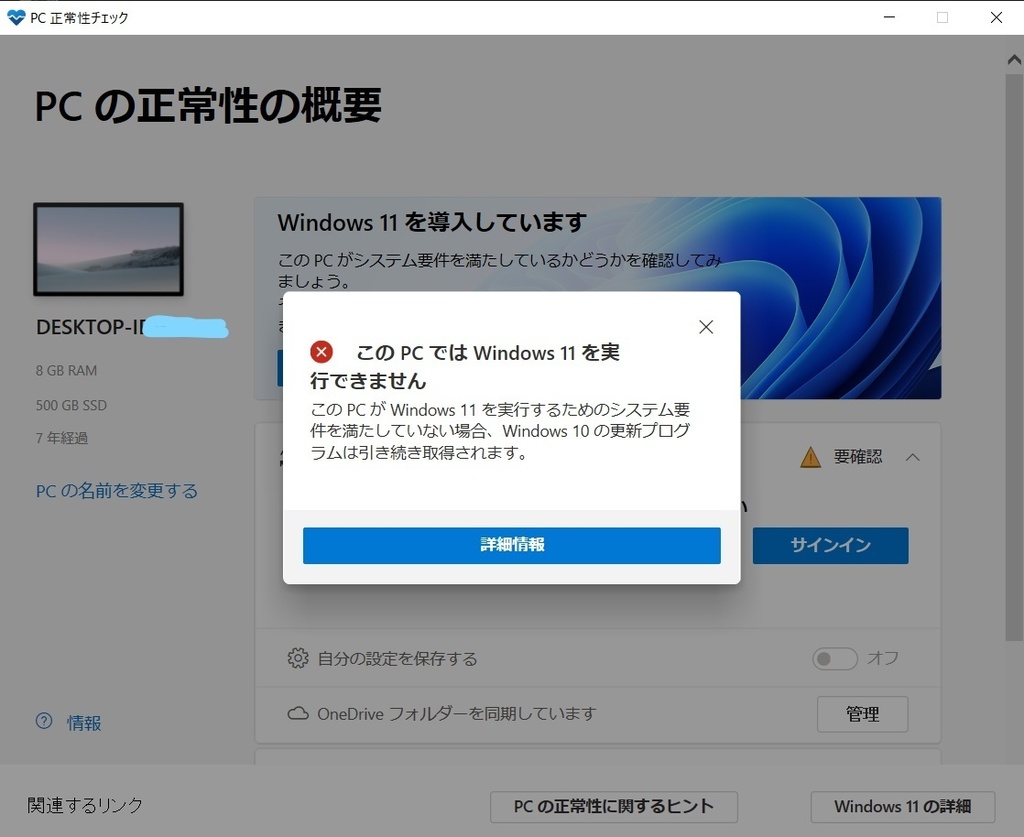1024x837 pixels.
Task: Click the question mark icon beside 情報
Action: tap(44, 721)
